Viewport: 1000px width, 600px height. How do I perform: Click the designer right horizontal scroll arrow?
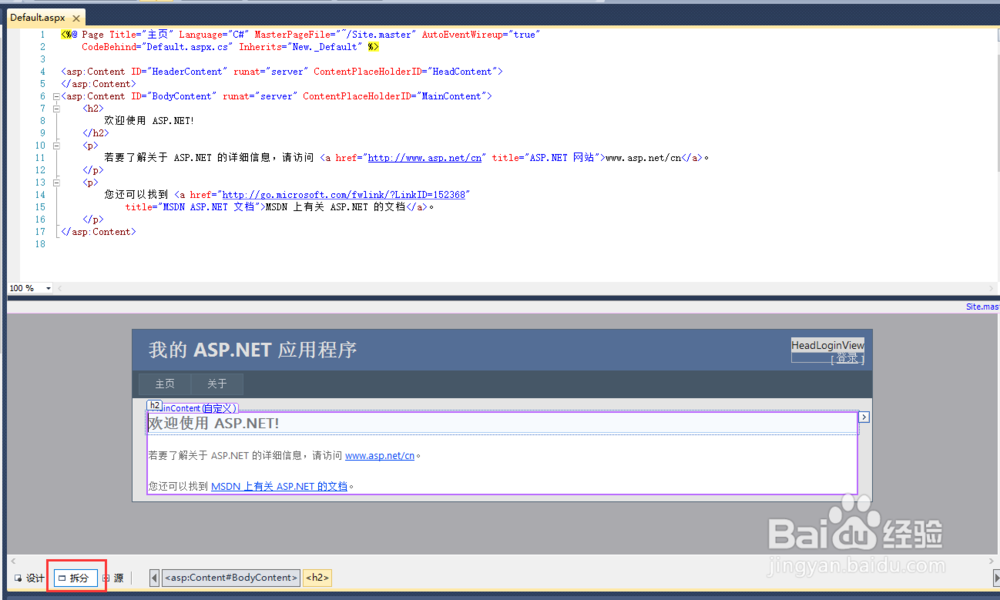[991, 561]
